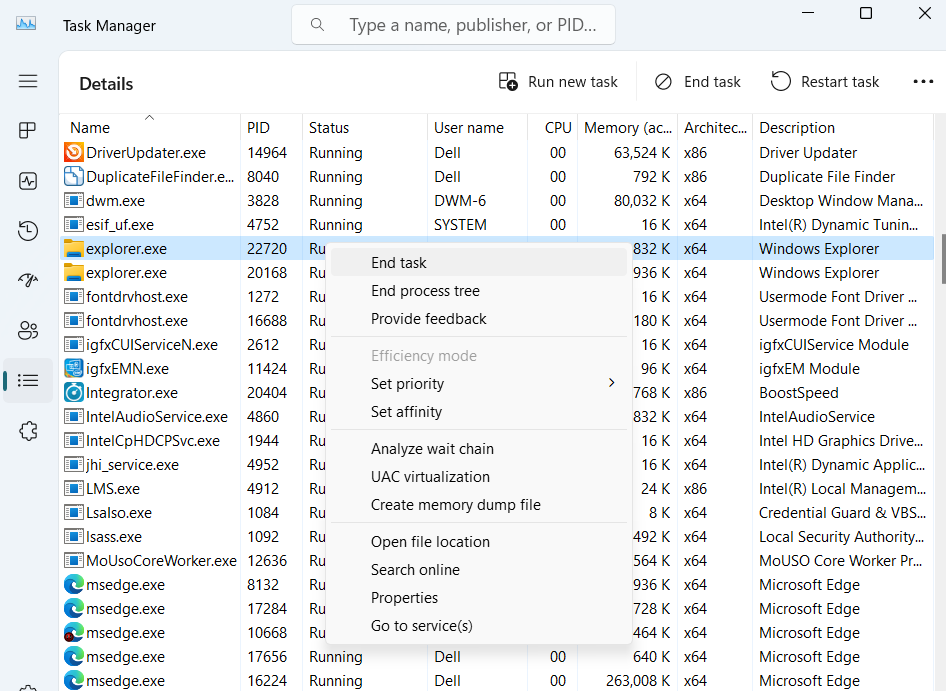The width and height of the screenshot is (946, 691).
Task: Open the Services view
Action: (x=28, y=430)
